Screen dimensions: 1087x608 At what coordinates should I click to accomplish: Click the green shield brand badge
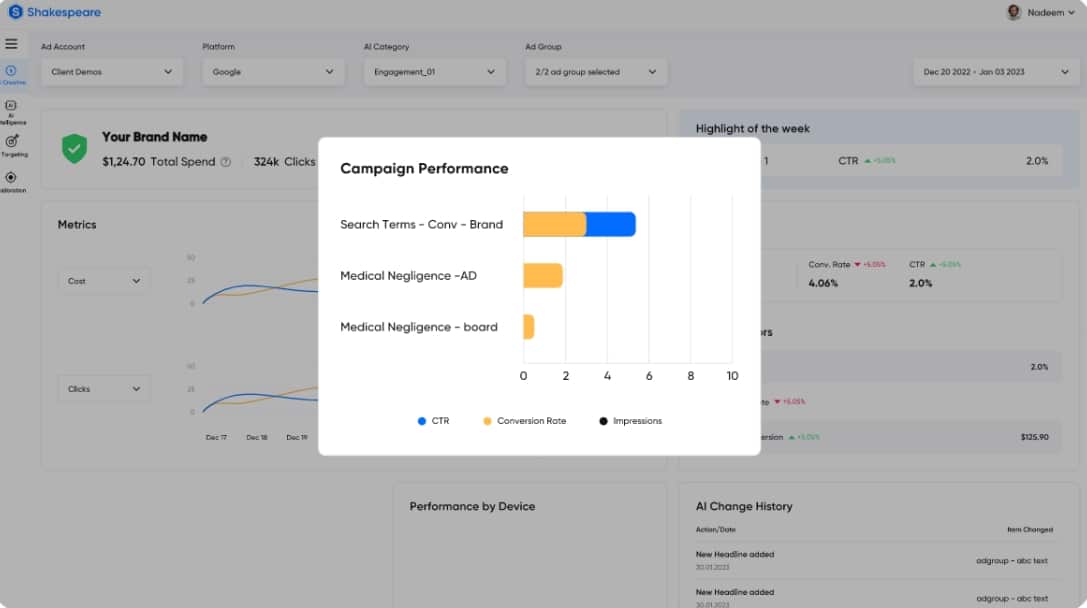[74, 148]
